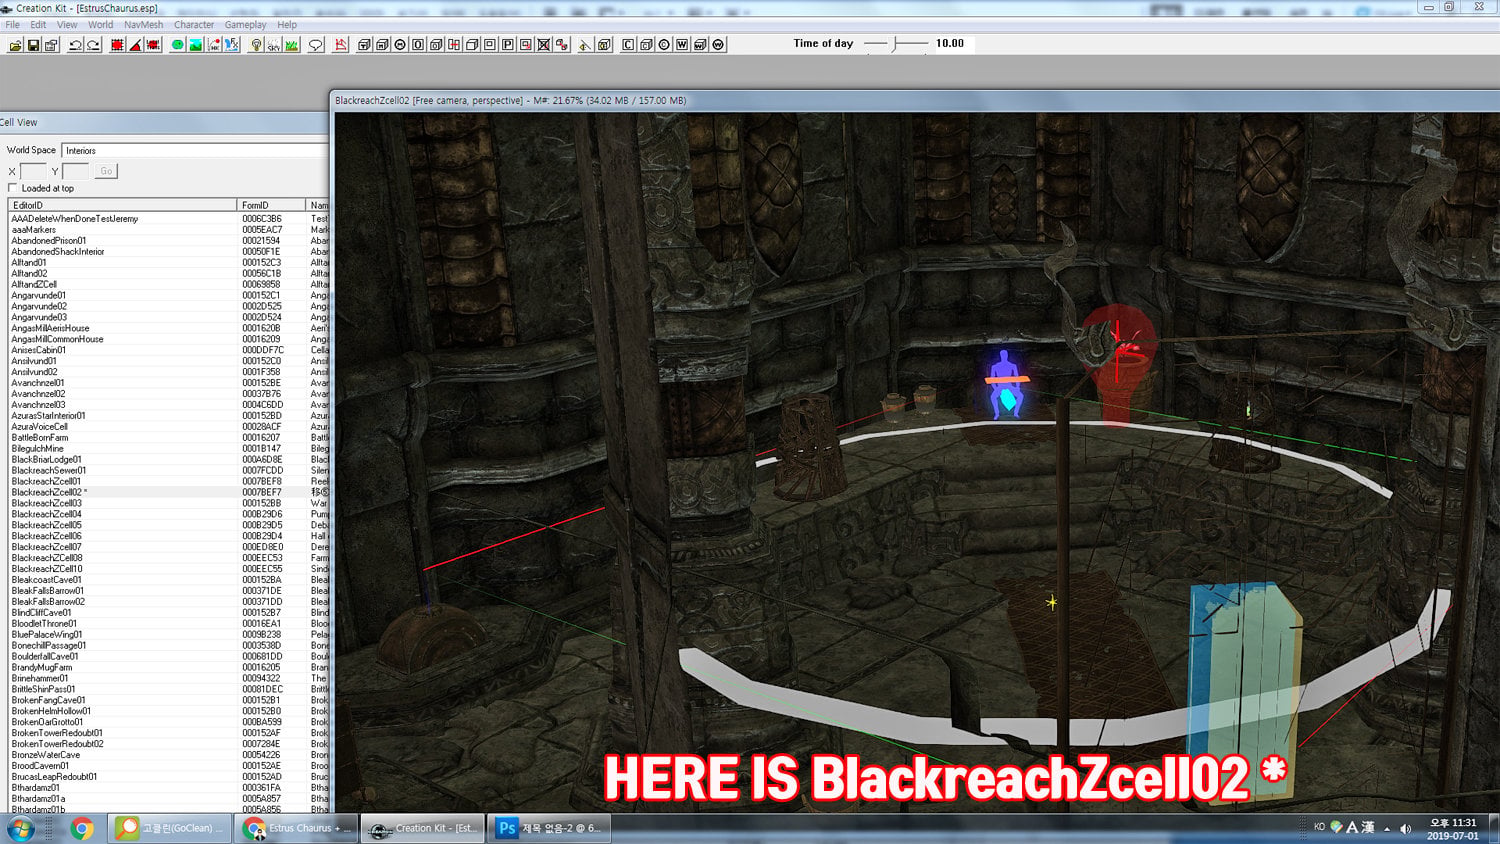Redo the last edit in toolbar
1500x844 pixels.
[x=93, y=45]
